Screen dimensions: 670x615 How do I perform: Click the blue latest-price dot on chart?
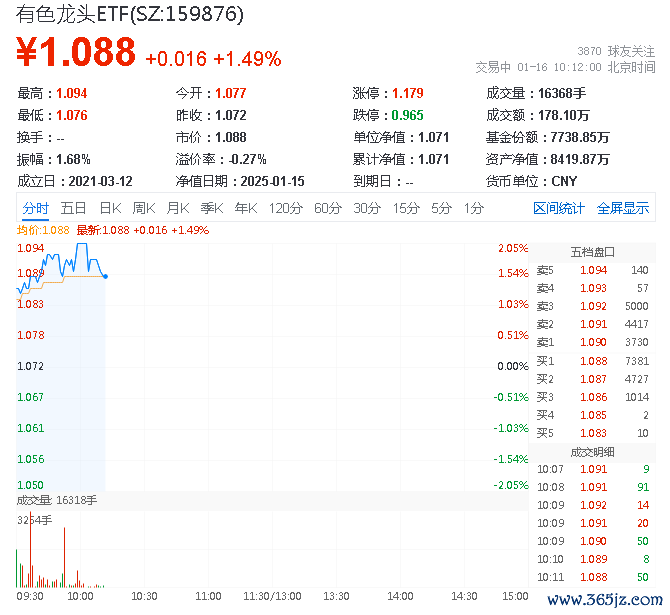pos(106,277)
